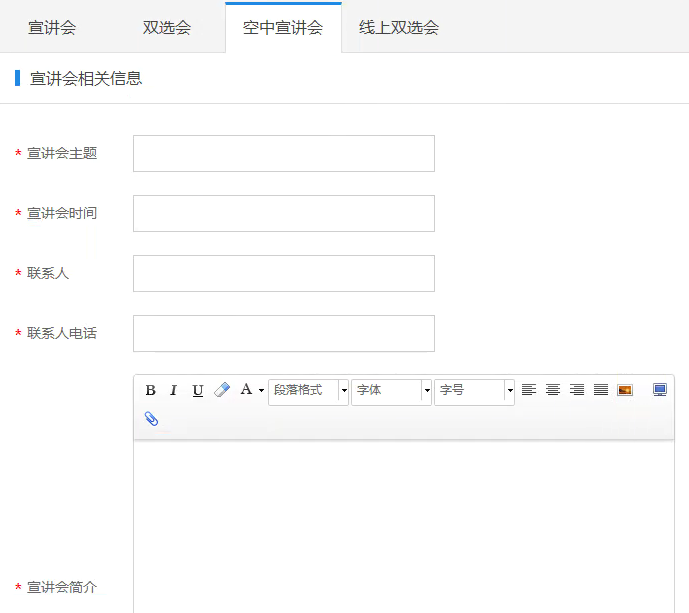The image size is (689, 613).
Task: Open the 字号 font size dropdown
Action: (x=474, y=390)
